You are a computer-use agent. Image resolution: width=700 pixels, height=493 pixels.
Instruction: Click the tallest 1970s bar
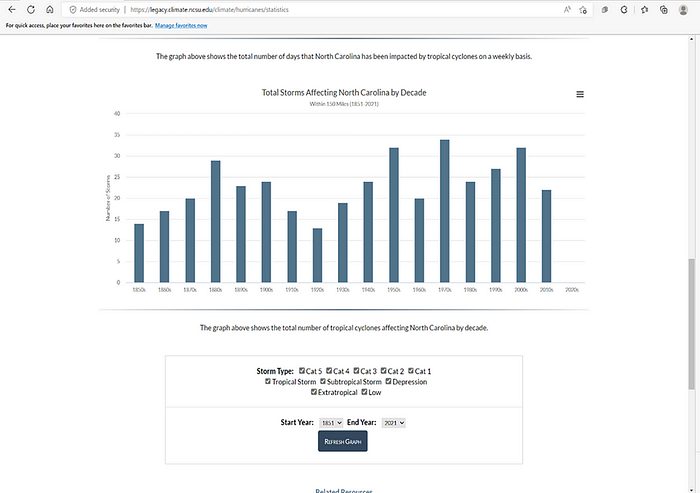click(x=445, y=211)
